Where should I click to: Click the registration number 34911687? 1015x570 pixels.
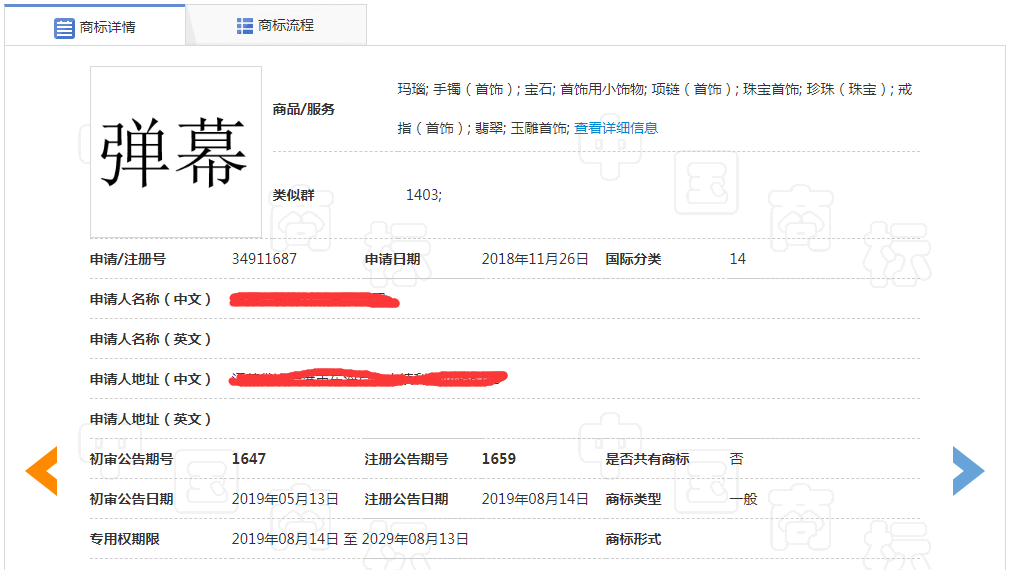[x=264, y=259]
